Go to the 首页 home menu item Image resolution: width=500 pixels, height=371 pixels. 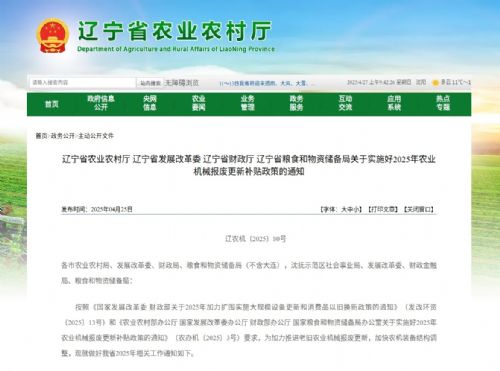tap(52, 104)
